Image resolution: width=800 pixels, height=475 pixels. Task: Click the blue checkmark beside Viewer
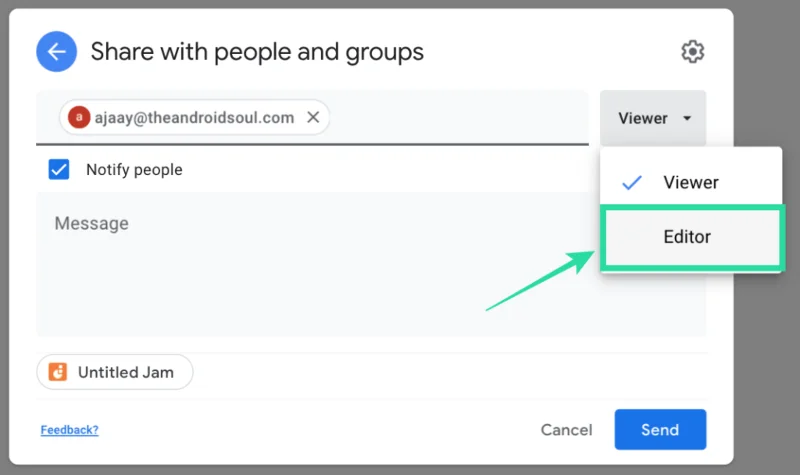(631, 183)
